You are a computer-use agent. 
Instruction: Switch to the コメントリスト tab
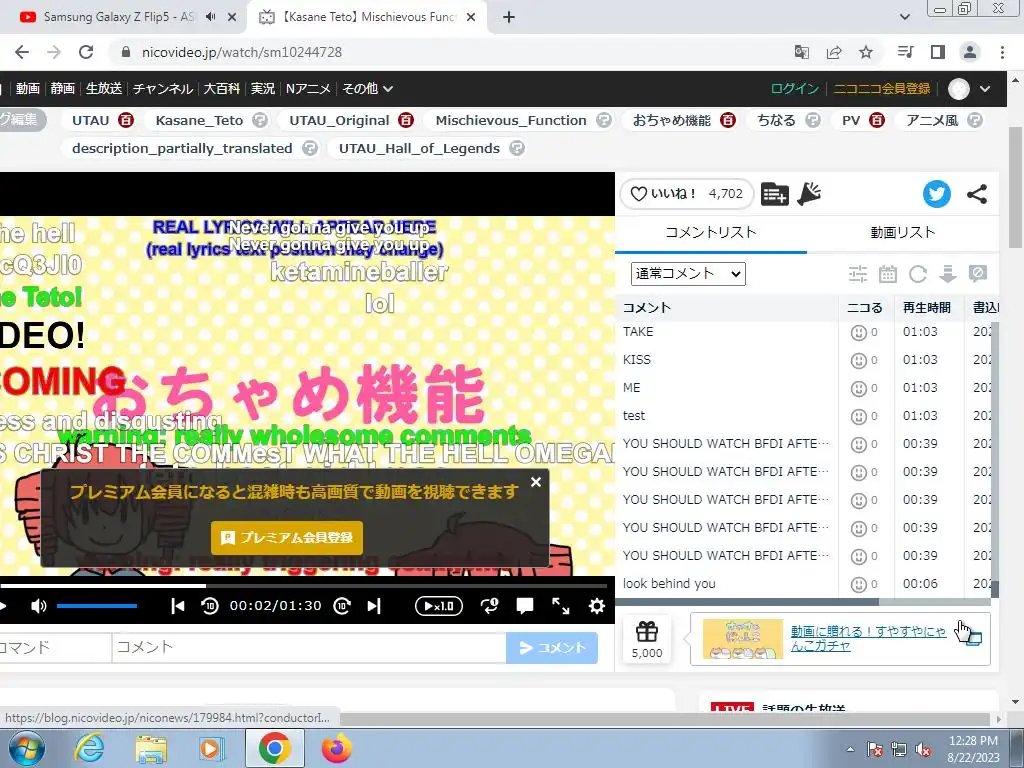(711, 232)
